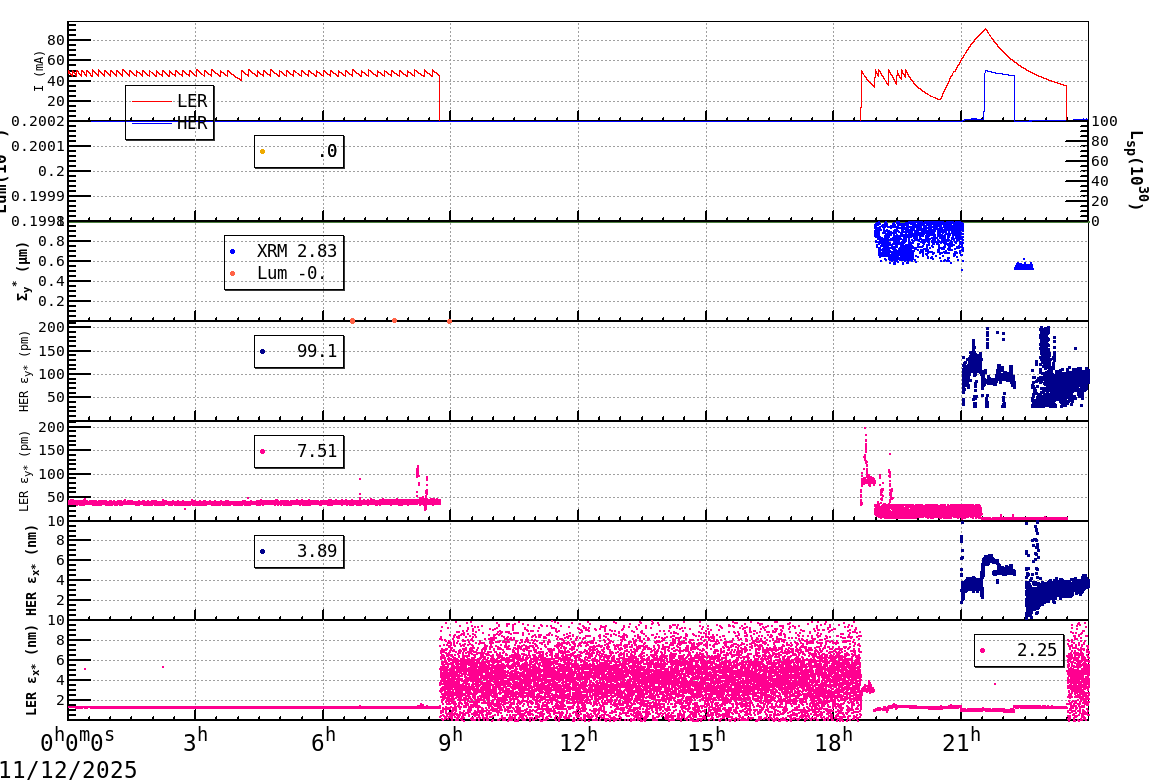
Task: Click the 'LER εx* (nm)' axis label
Action: click(32, 670)
